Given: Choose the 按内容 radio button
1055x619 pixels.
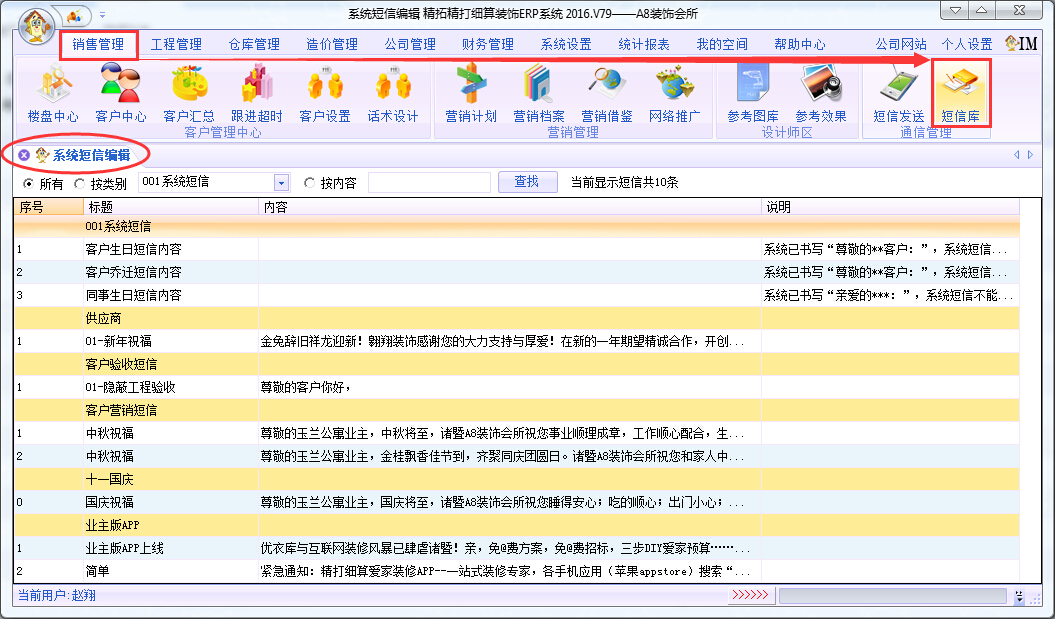Looking at the screenshot, I should coord(310,183).
